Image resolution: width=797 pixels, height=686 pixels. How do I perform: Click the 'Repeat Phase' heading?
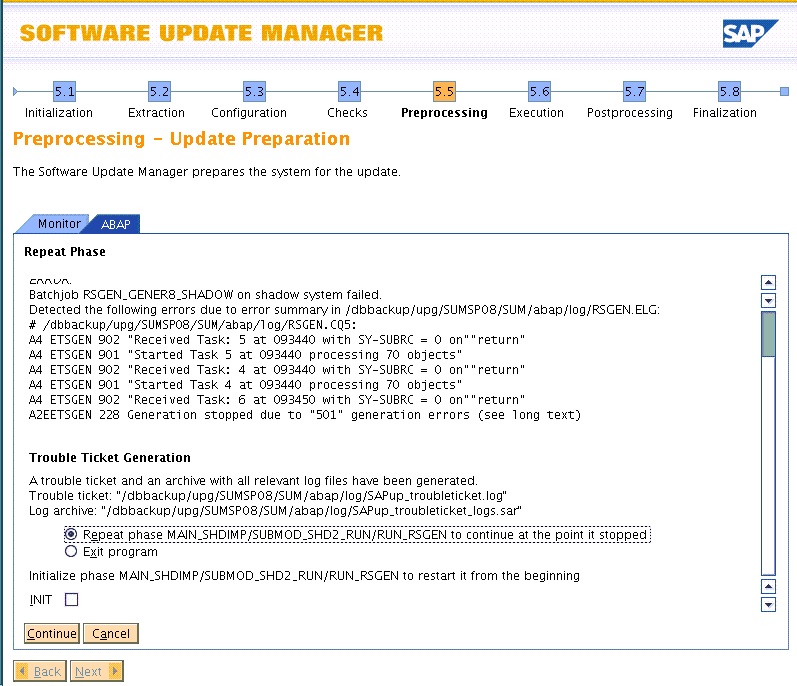coord(65,252)
